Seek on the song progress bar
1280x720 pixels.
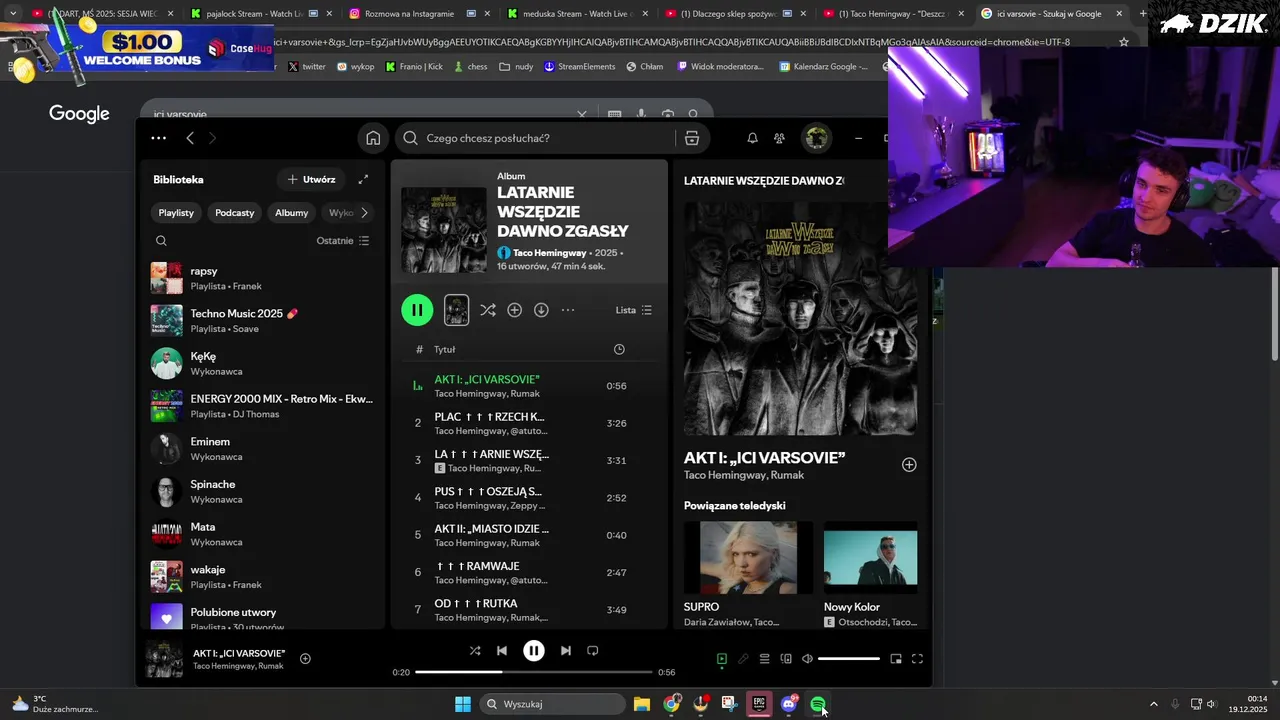pos(533,672)
